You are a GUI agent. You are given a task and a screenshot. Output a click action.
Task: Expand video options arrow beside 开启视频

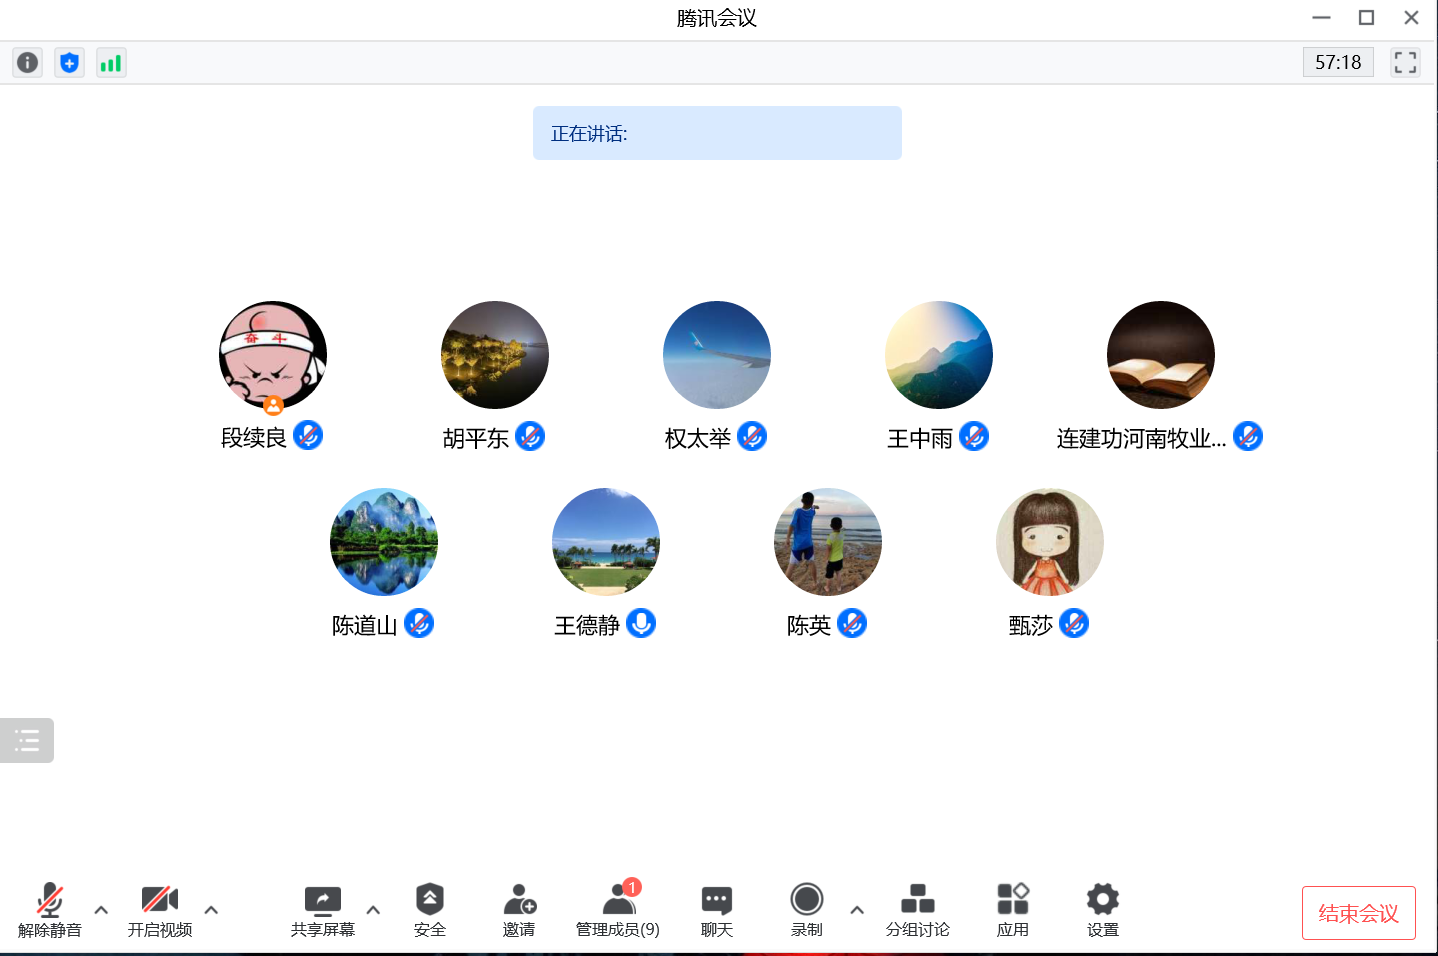[x=211, y=910]
